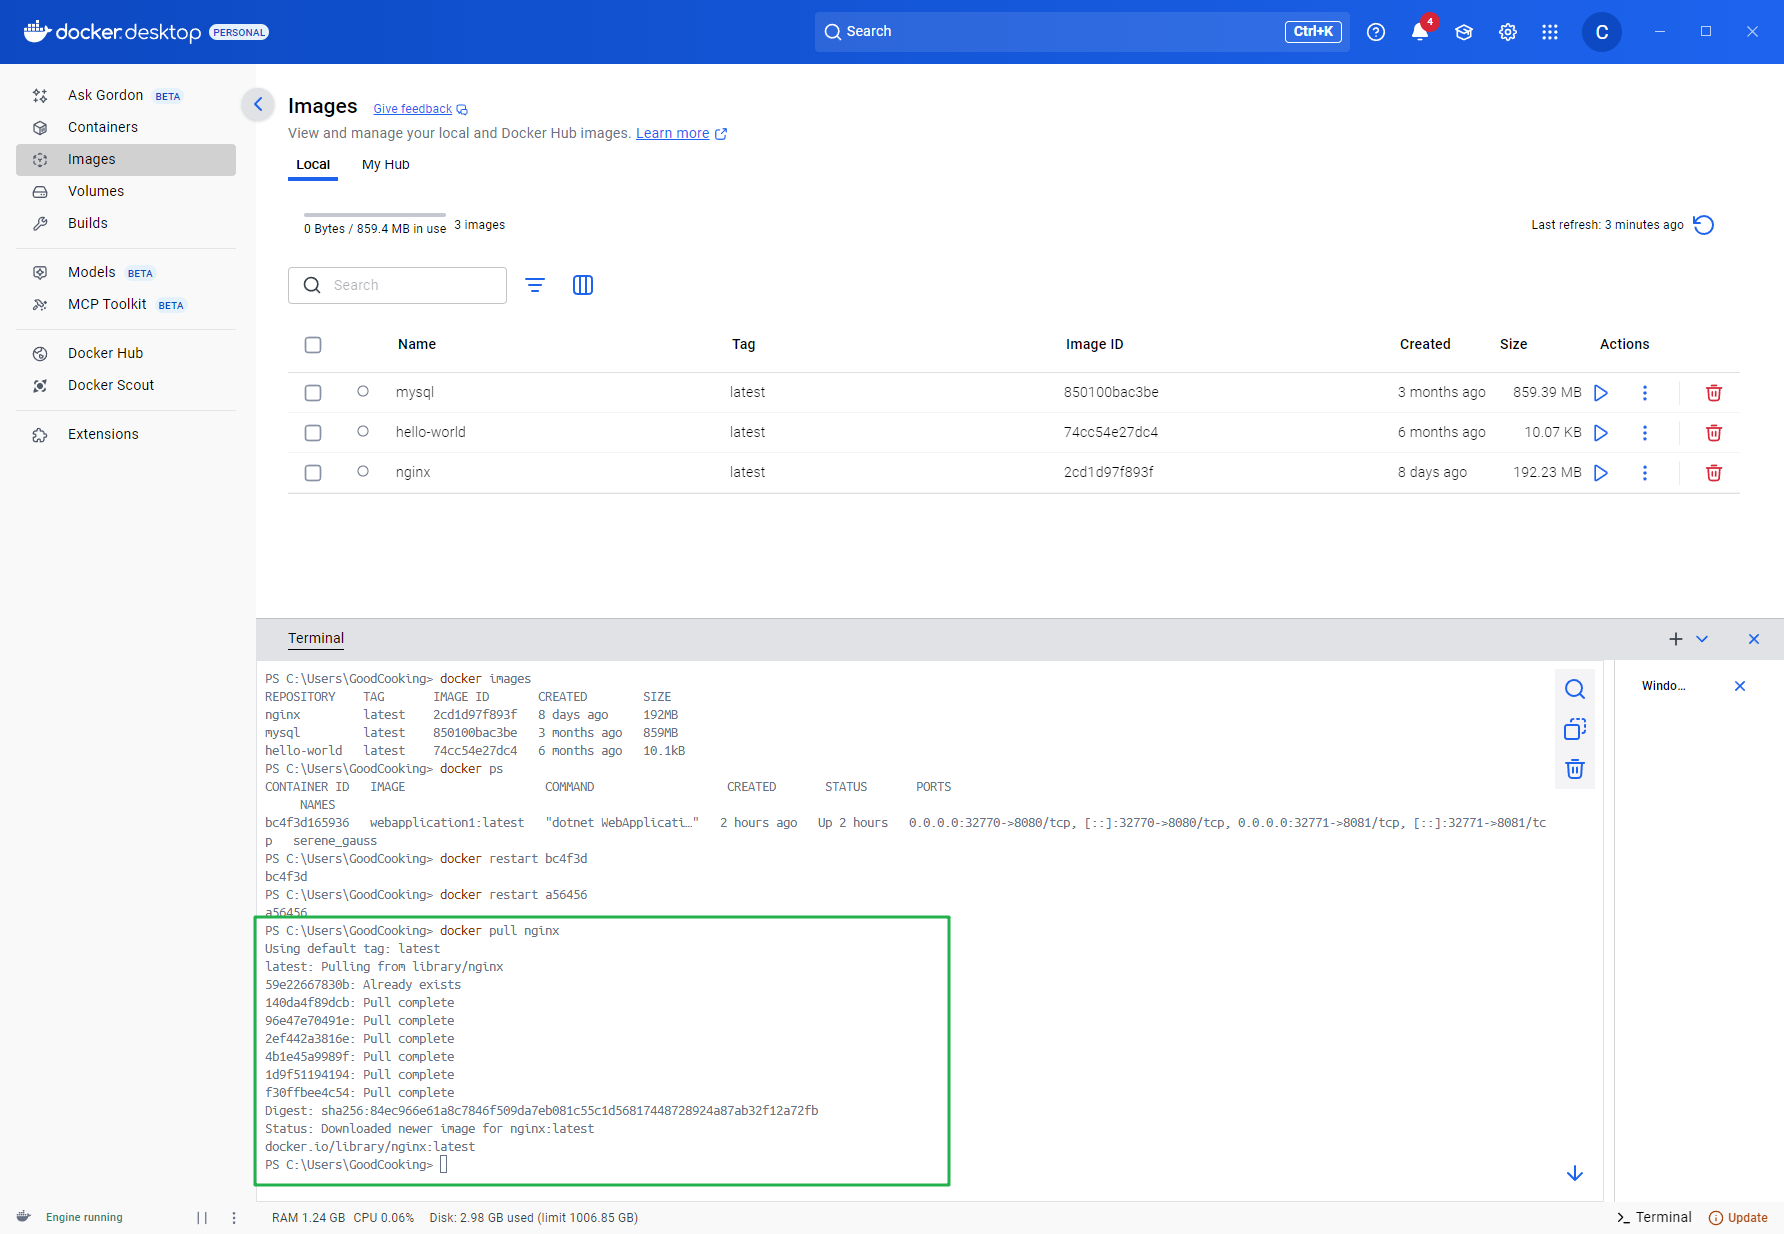Image resolution: width=1784 pixels, height=1234 pixels.
Task: Delete the nginx image
Action: 1714,473
